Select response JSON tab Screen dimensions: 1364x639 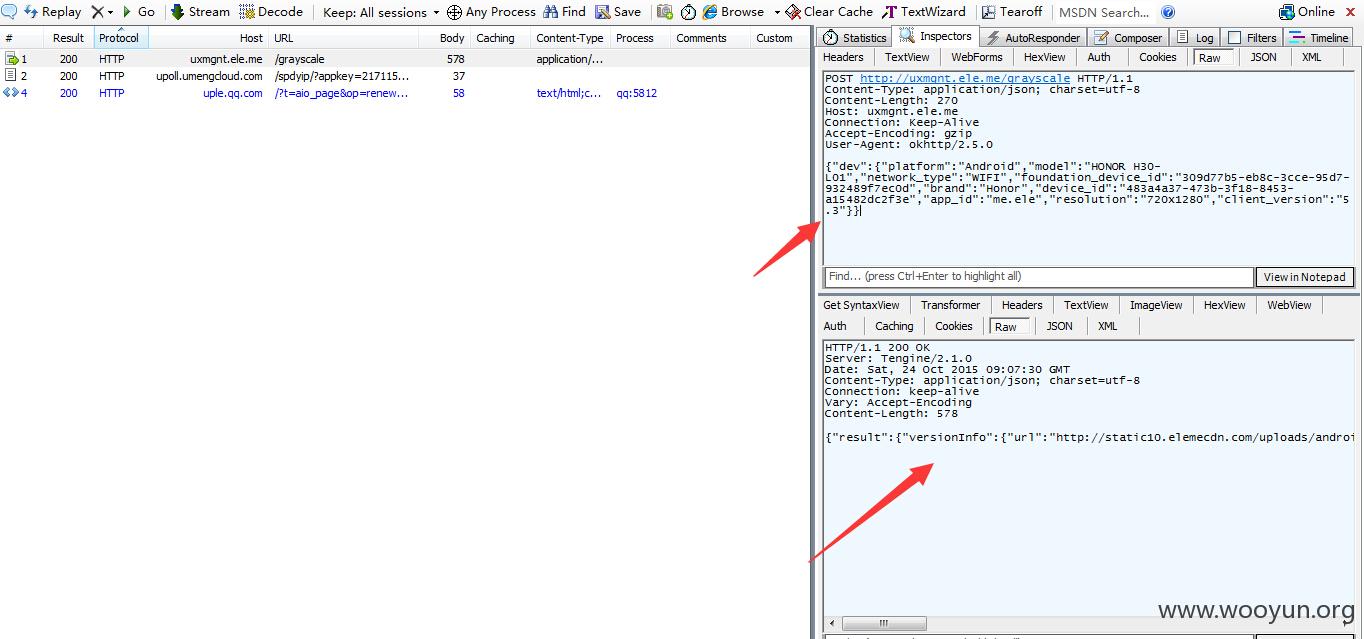pyautogui.click(x=1059, y=326)
